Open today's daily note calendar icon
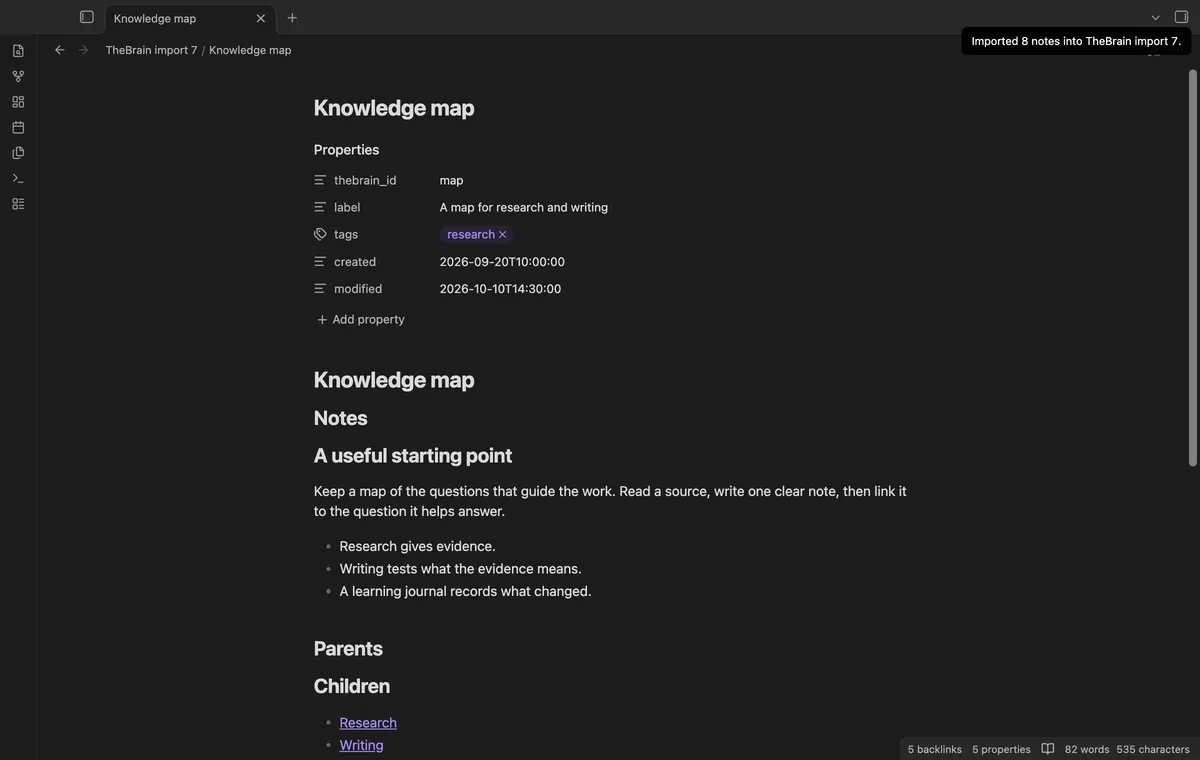The width and height of the screenshot is (1200, 760). point(18,127)
